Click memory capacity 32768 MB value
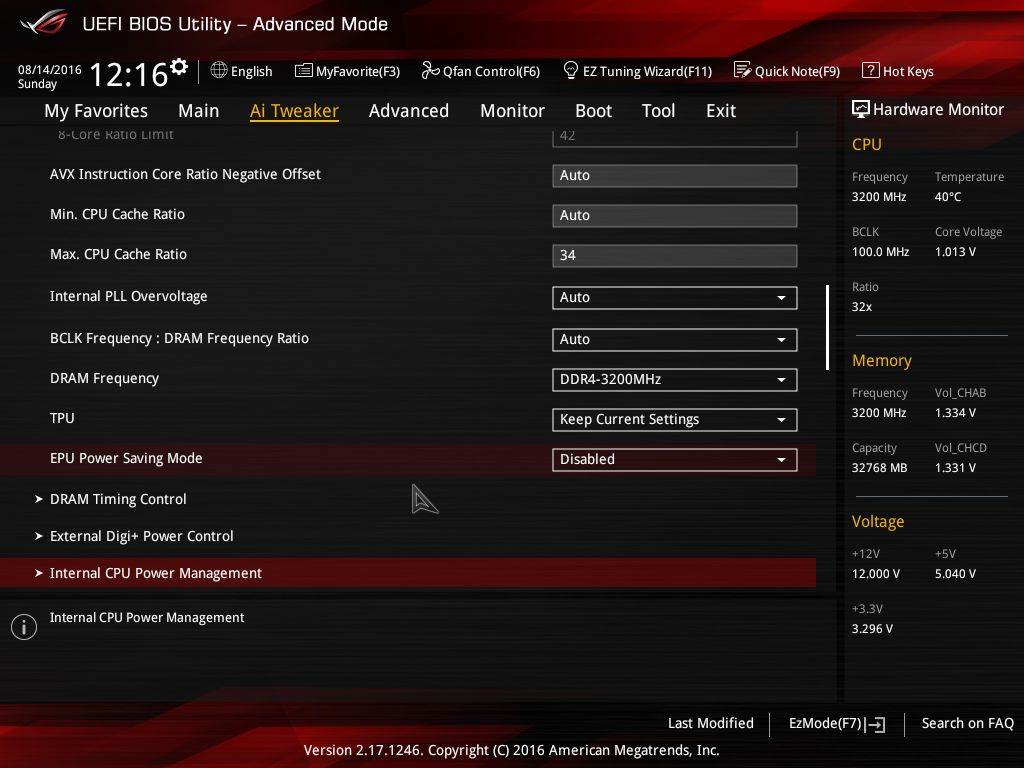 pyautogui.click(x=880, y=468)
